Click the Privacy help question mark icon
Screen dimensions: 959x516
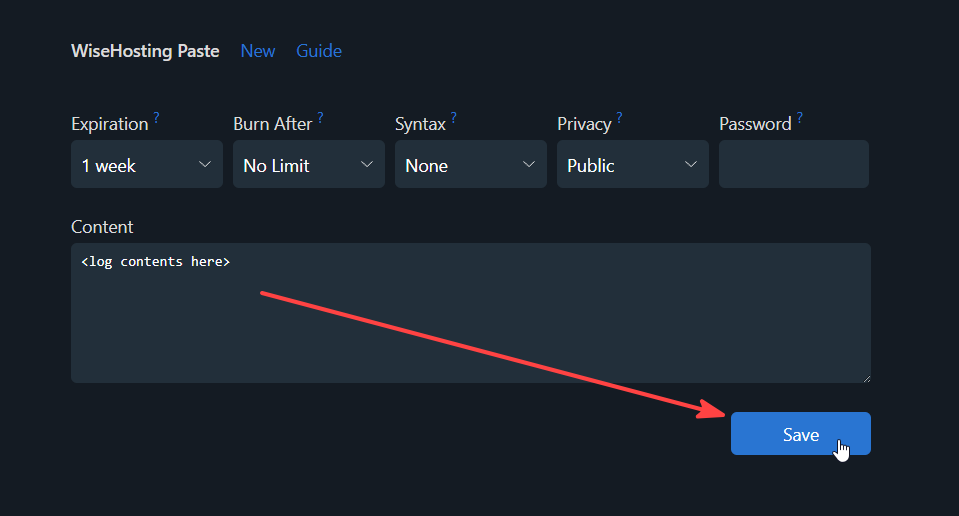619,117
